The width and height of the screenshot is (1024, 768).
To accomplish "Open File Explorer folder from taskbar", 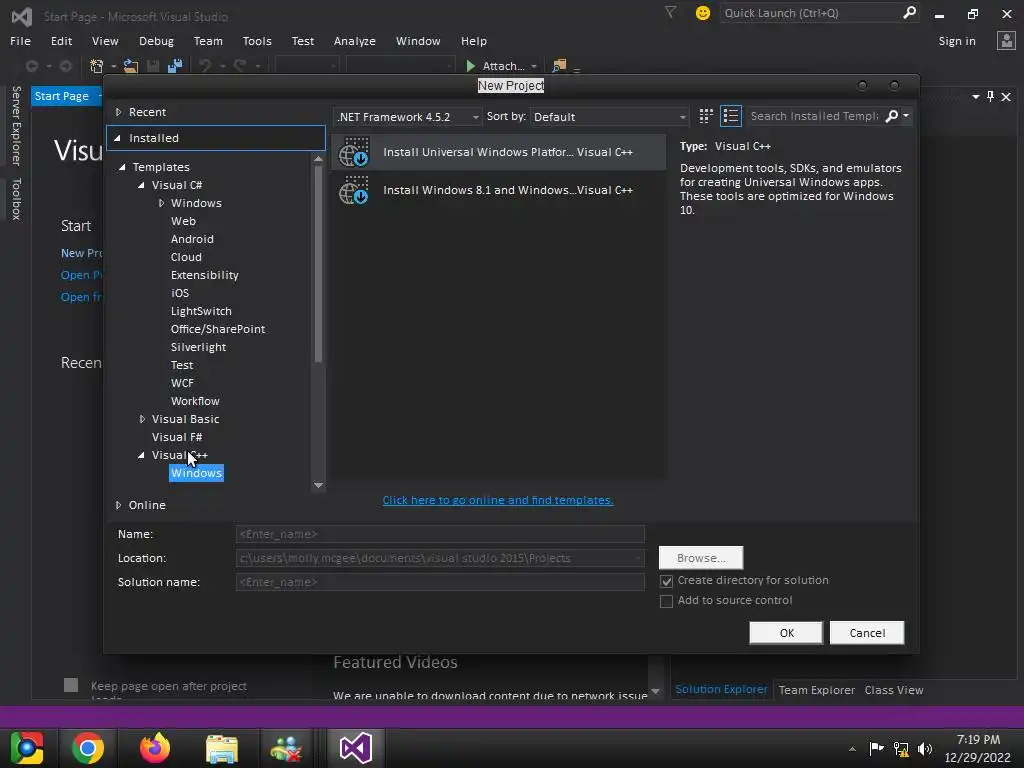I will (x=222, y=748).
